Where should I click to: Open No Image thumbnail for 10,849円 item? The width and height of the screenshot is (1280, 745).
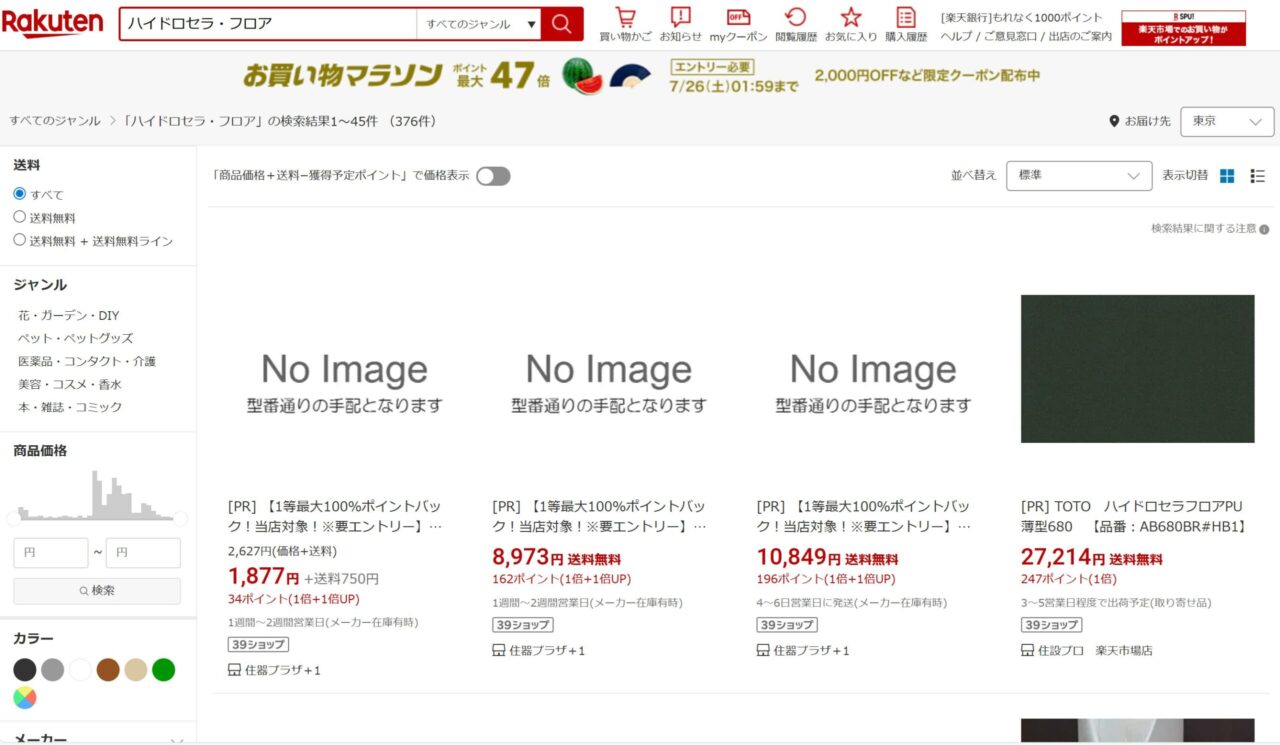point(873,369)
